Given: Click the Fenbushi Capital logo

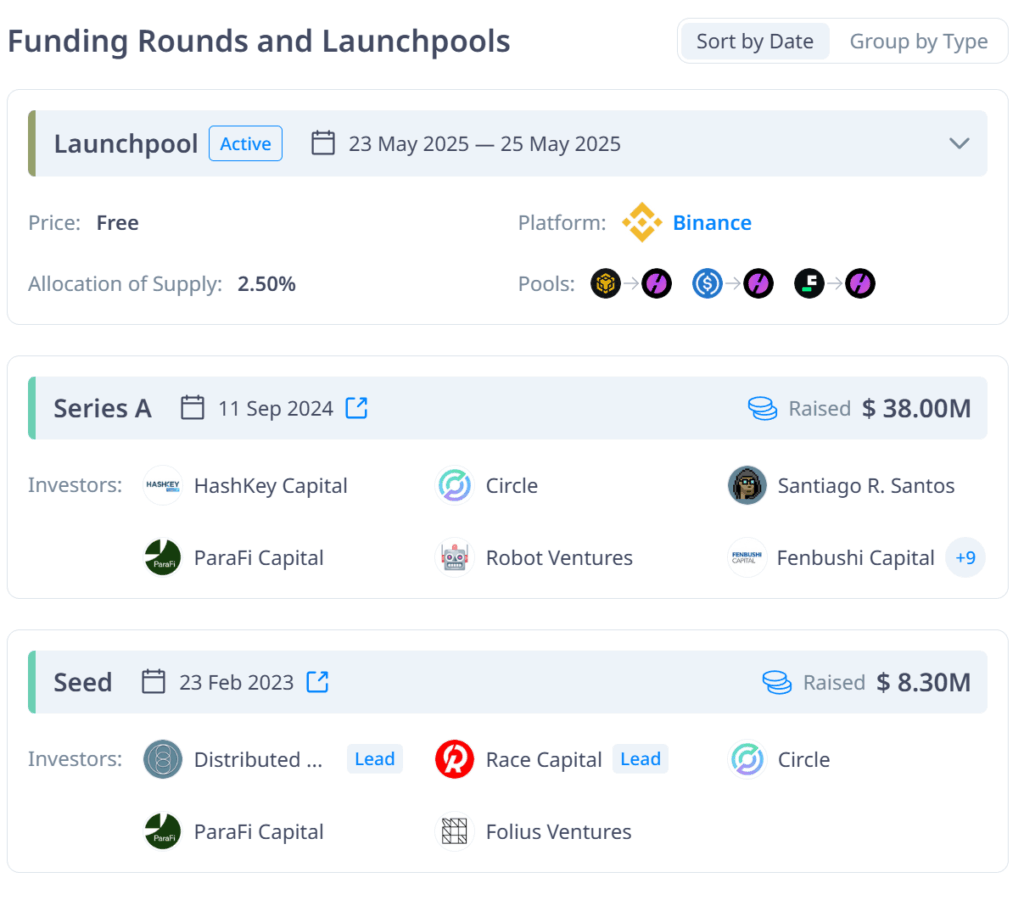Looking at the screenshot, I should tap(747, 557).
